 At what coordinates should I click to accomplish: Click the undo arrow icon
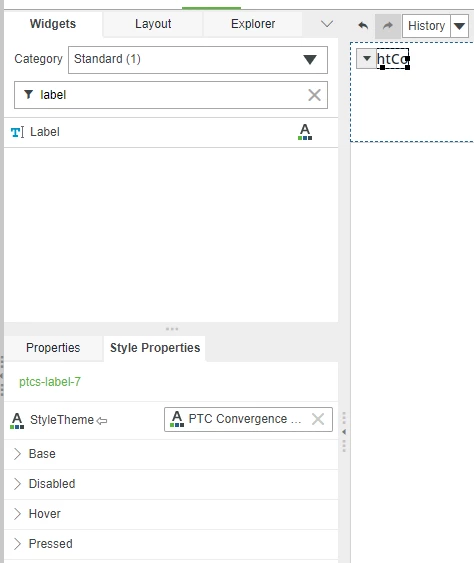coord(363,25)
